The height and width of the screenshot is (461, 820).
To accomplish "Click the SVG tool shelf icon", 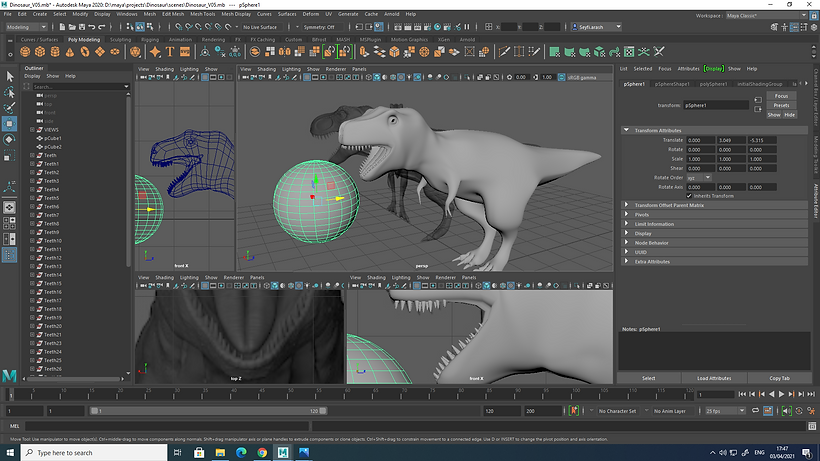I will pos(185,52).
